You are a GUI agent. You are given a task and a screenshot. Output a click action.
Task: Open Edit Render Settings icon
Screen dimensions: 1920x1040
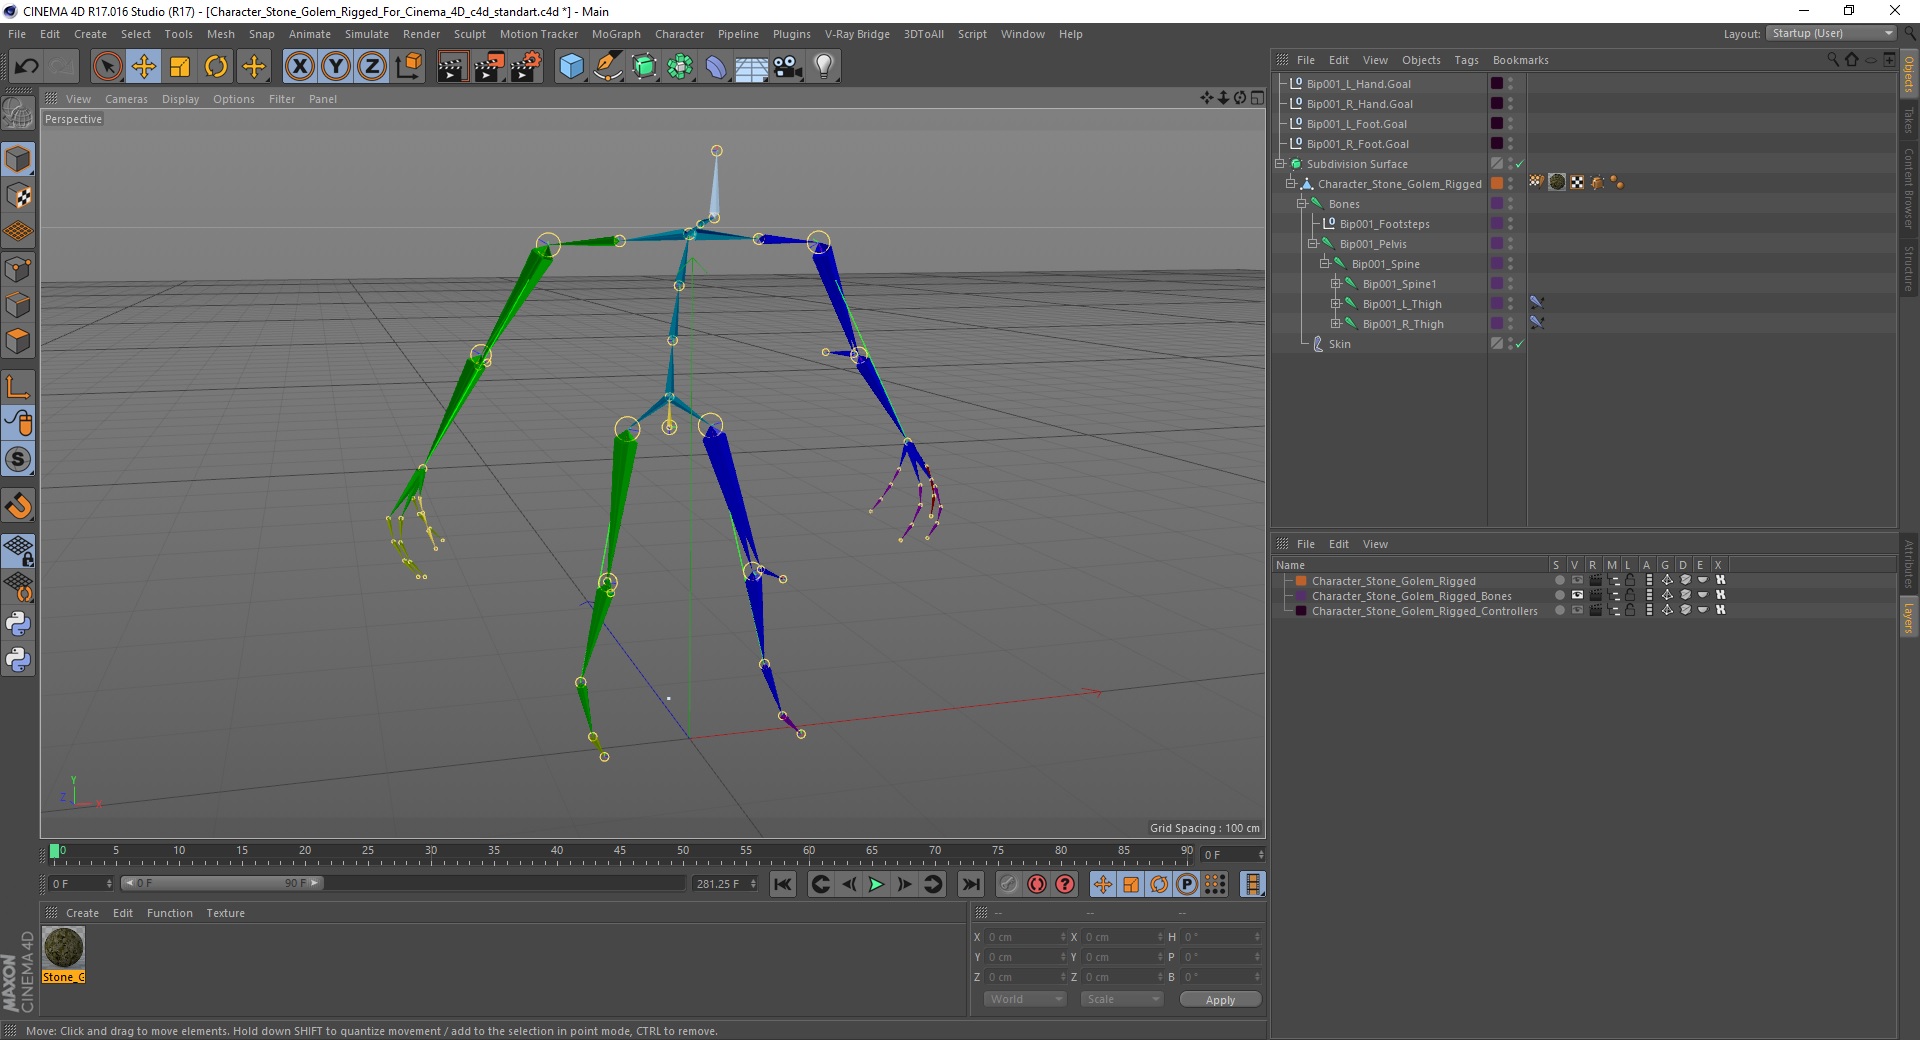tap(526, 67)
